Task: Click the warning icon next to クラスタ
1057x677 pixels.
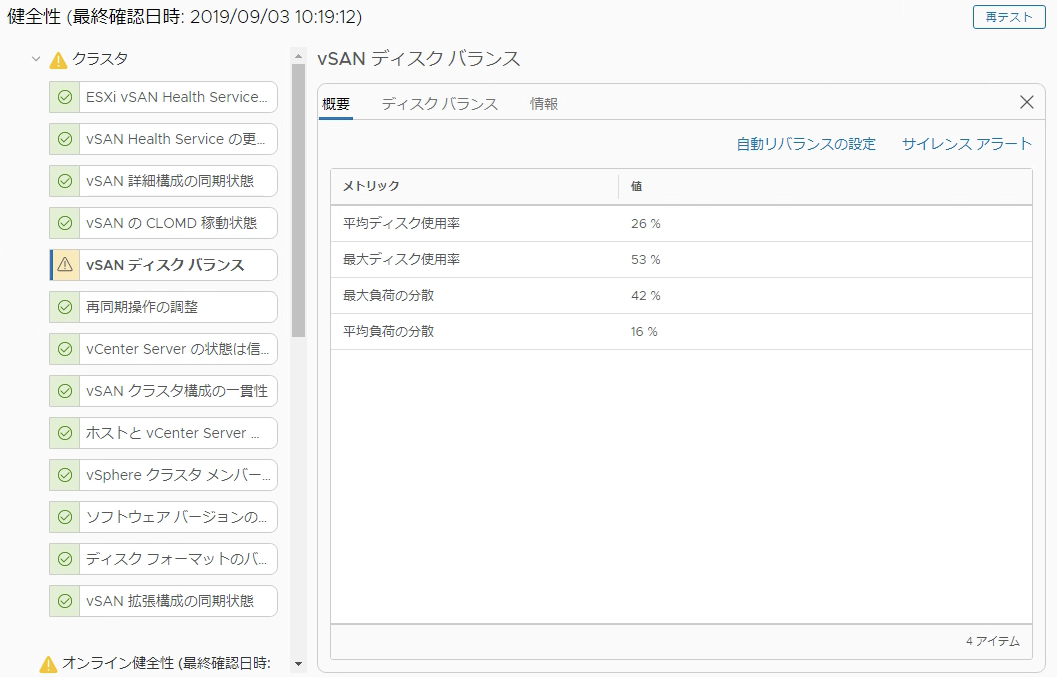Action: (x=58, y=60)
